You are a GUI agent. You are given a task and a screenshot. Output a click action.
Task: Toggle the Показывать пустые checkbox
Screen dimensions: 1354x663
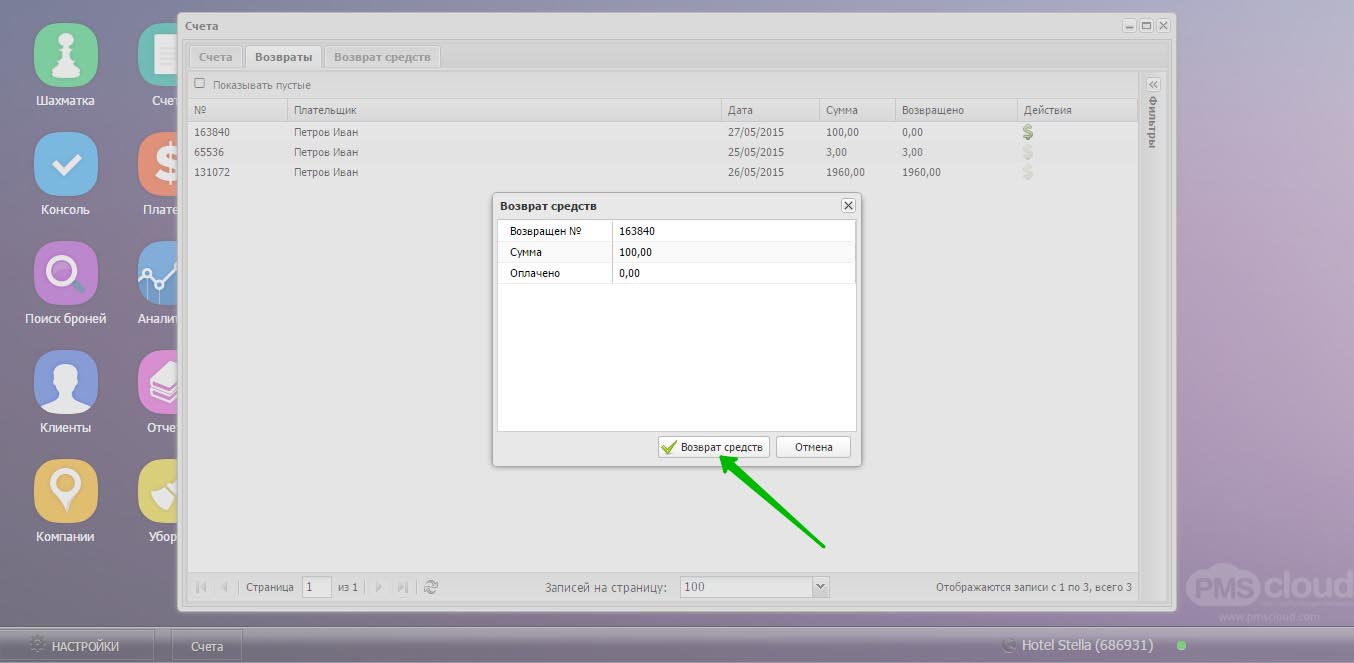[x=200, y=84]
